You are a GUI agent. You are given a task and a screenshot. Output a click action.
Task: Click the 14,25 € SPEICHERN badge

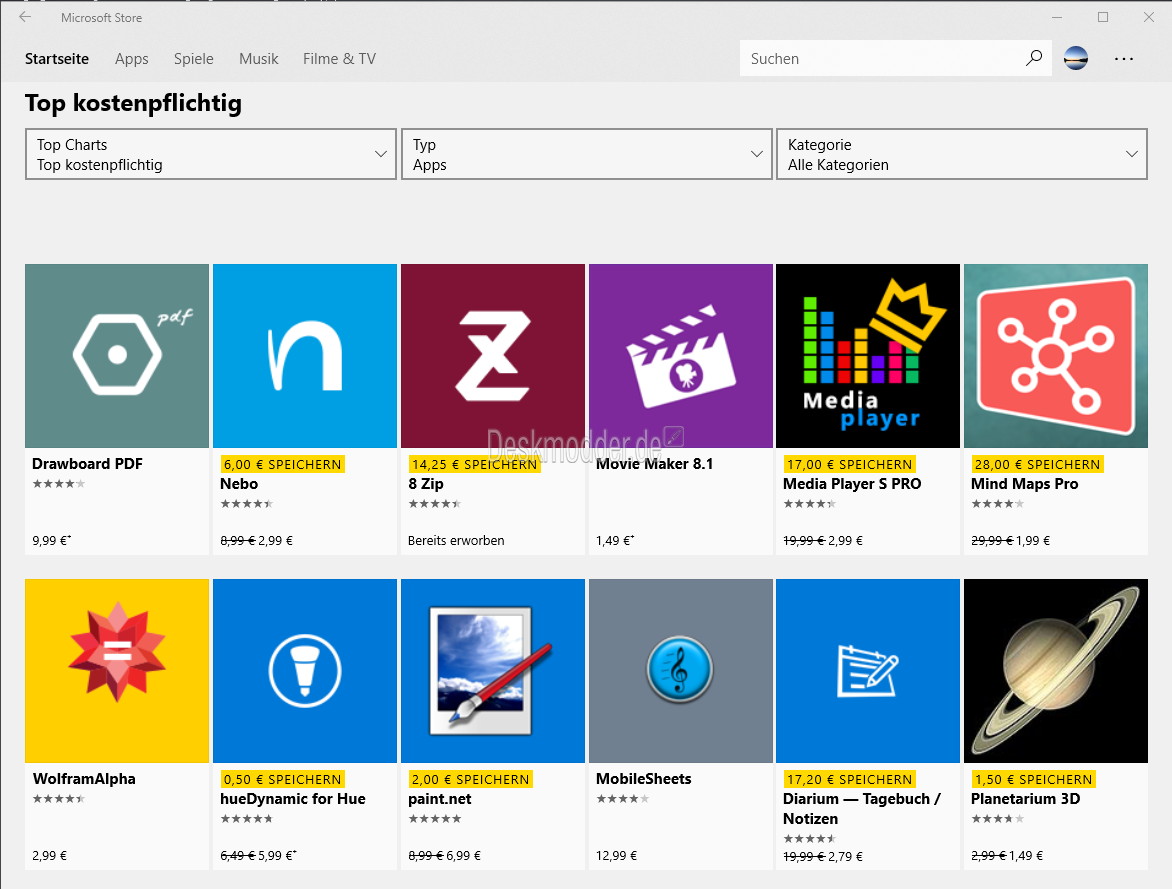click(474, 464)
